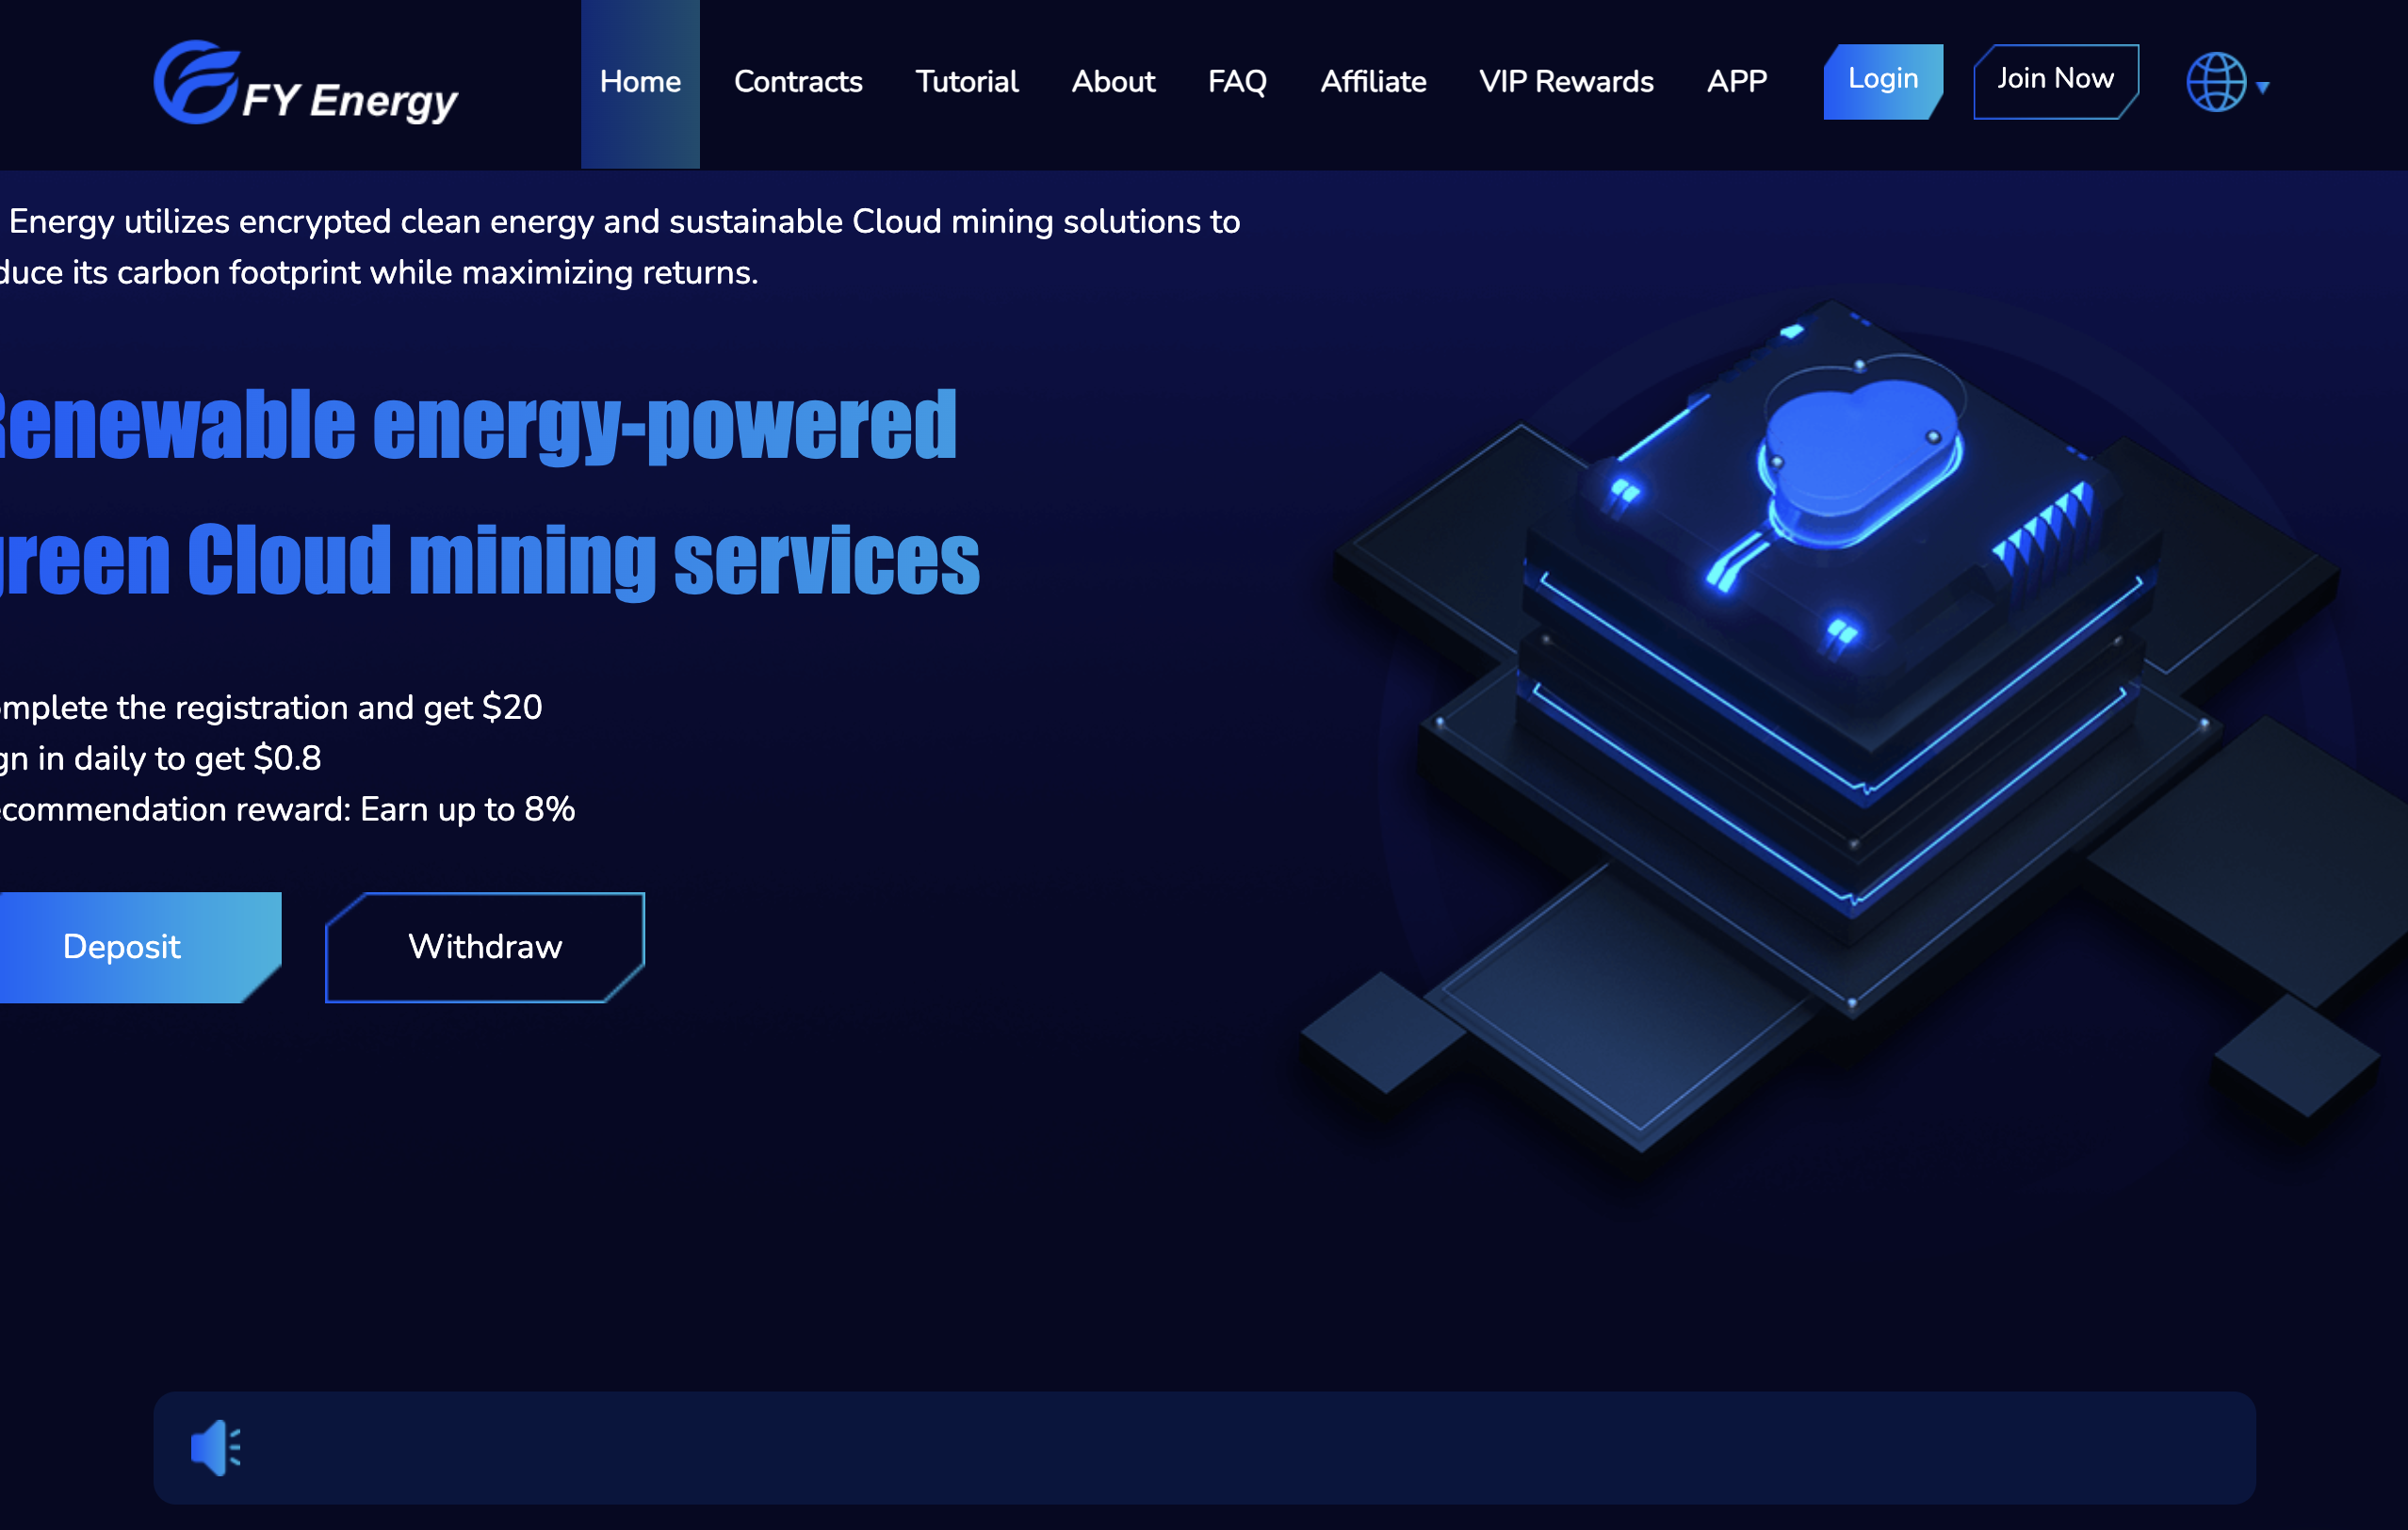2408x1530 pixels.
Task: Click the FY Energy logo icon
Action: (197, 84)
